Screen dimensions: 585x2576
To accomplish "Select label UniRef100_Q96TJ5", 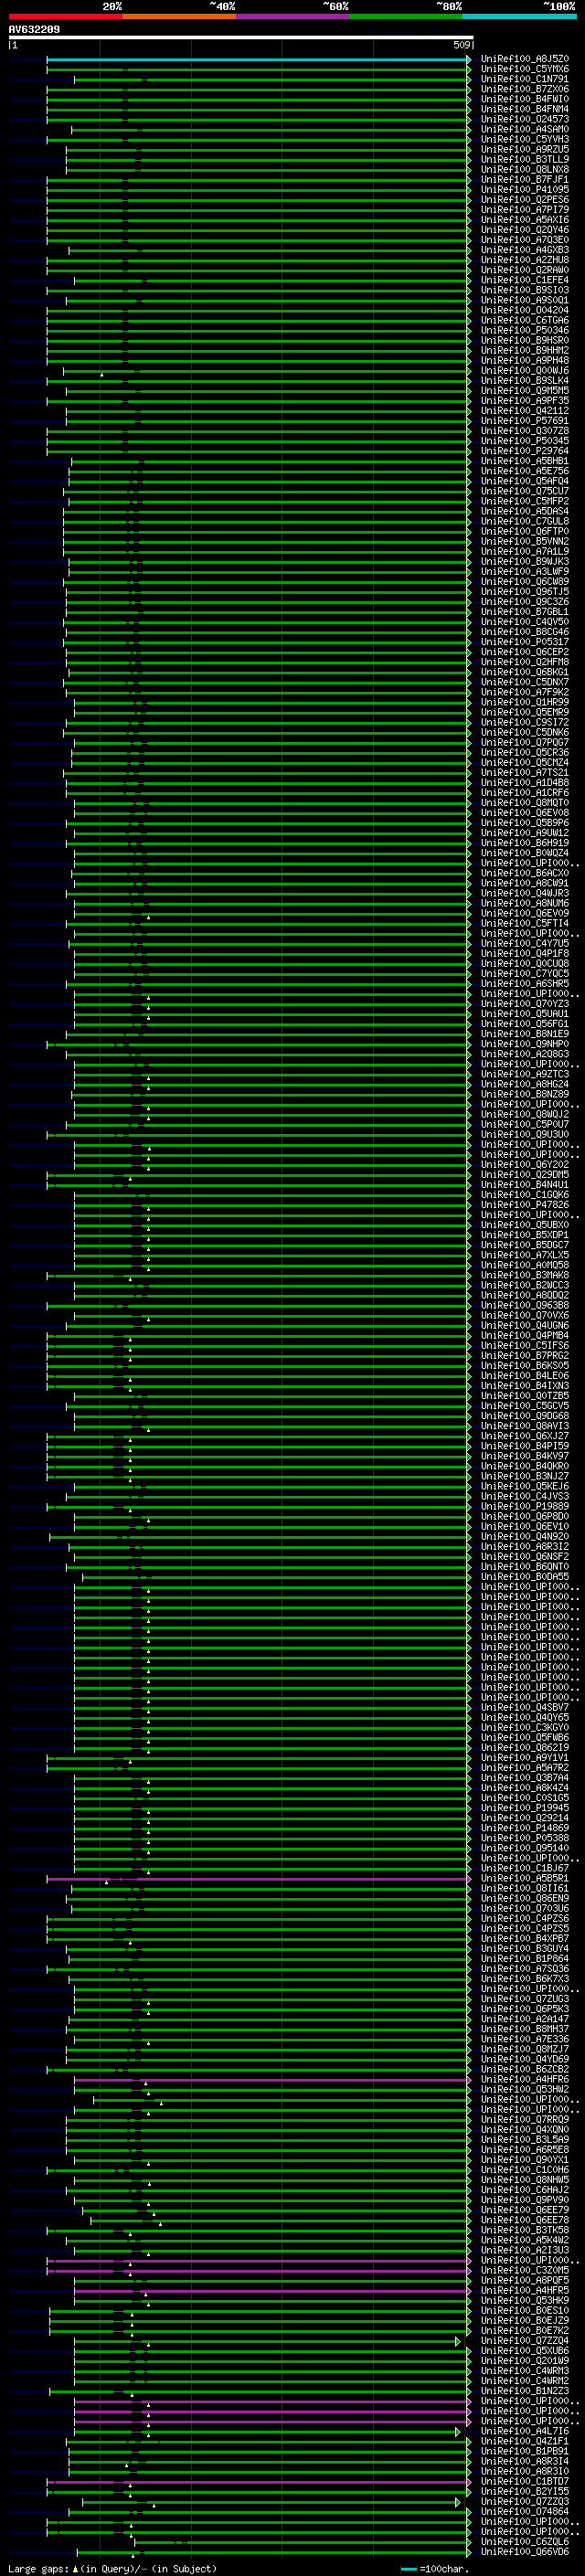I will [x=525, y=592].
